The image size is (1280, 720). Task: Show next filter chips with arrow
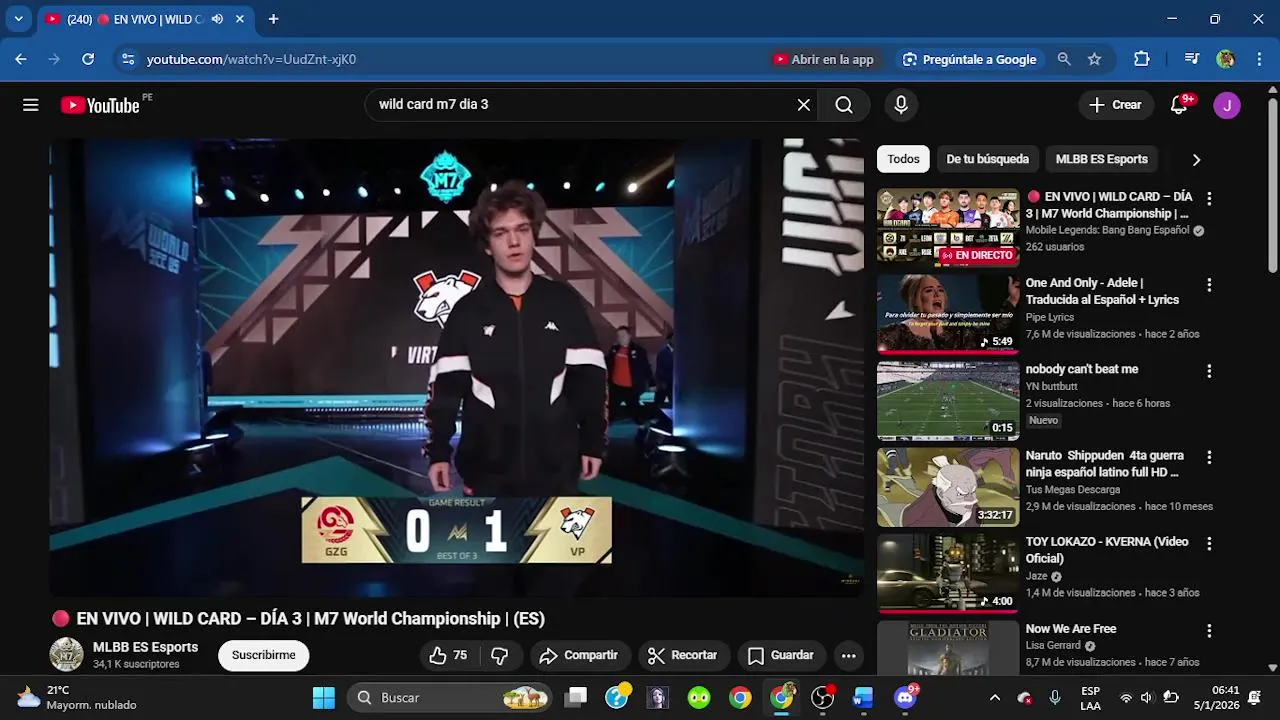tap(1196, 159)
